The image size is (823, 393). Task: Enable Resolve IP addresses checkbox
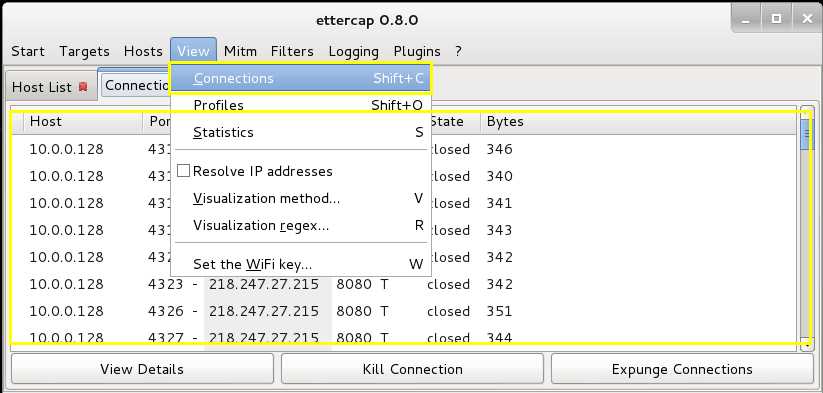tap(183, 171)
